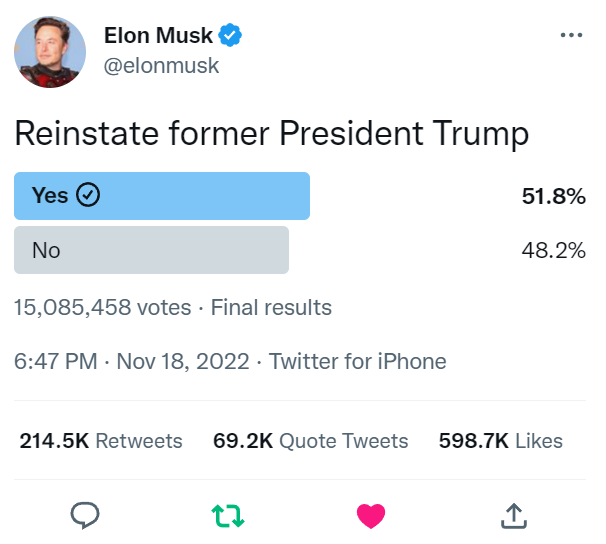View the 598.7K Likes list
Viewport: 606px width, 544px height.
(500, 441)
